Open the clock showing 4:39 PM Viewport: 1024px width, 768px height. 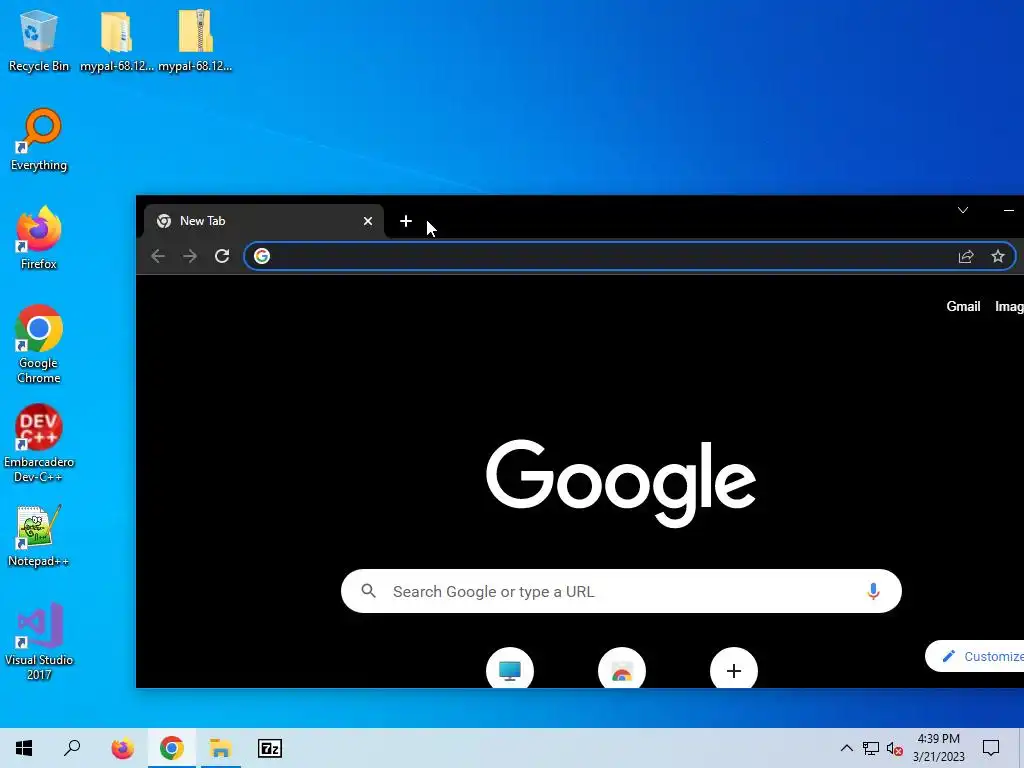(938, 748)
